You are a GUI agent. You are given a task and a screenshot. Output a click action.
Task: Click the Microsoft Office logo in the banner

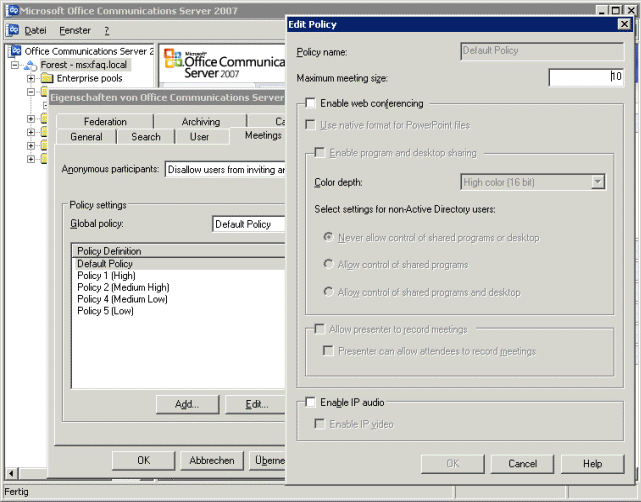click(x=173, y=58)
